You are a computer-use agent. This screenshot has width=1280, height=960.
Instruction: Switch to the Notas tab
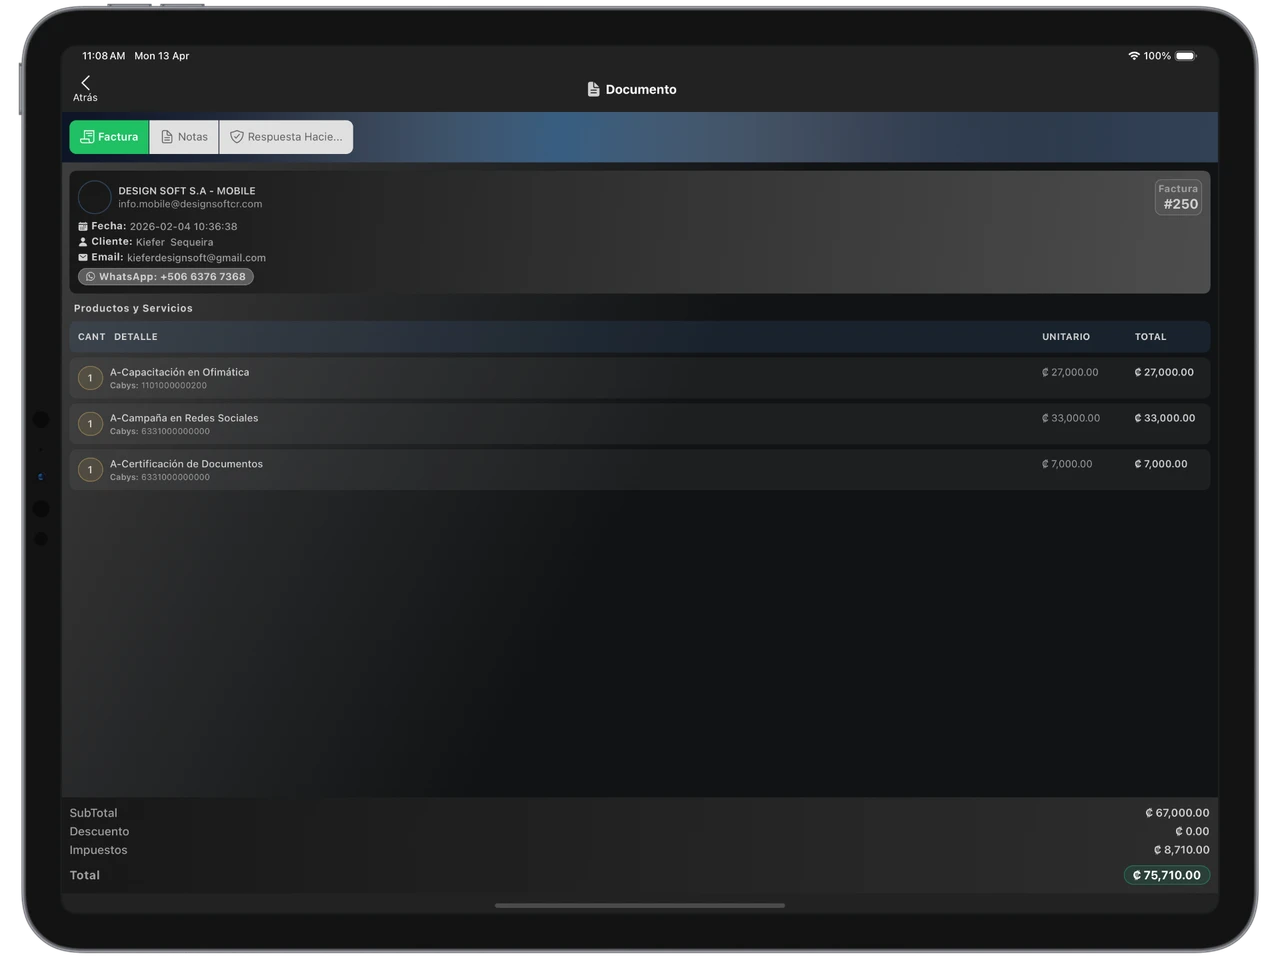[184, 137]
